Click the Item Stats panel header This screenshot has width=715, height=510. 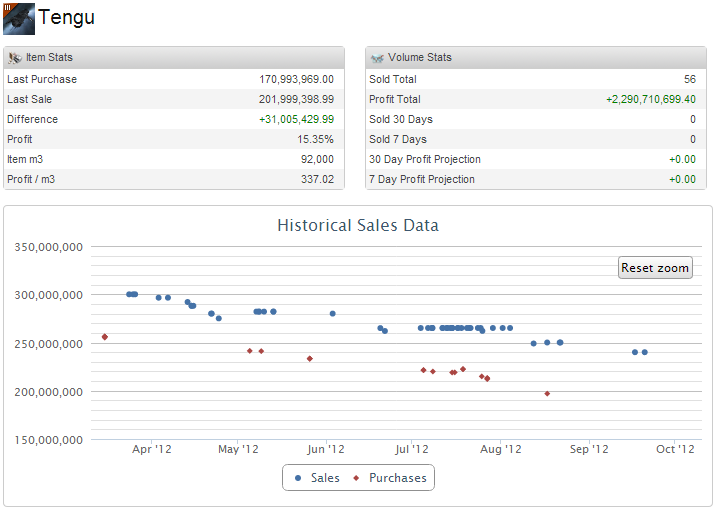[174, 58]
